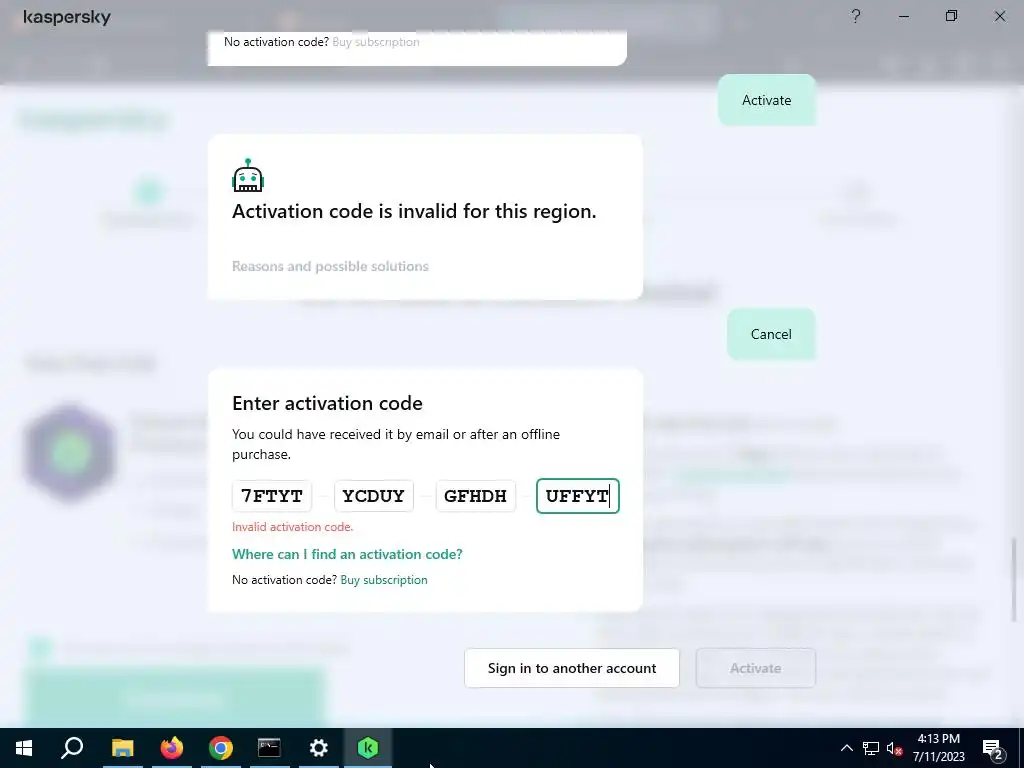The width and height of the screenshot is (1024, 768).
Task: Open Reasons and possible solutions link
Action: click(330, 266)
